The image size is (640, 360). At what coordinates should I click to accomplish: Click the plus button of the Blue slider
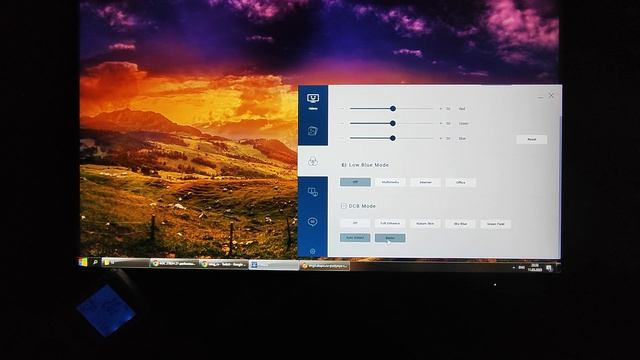[440, 138]
